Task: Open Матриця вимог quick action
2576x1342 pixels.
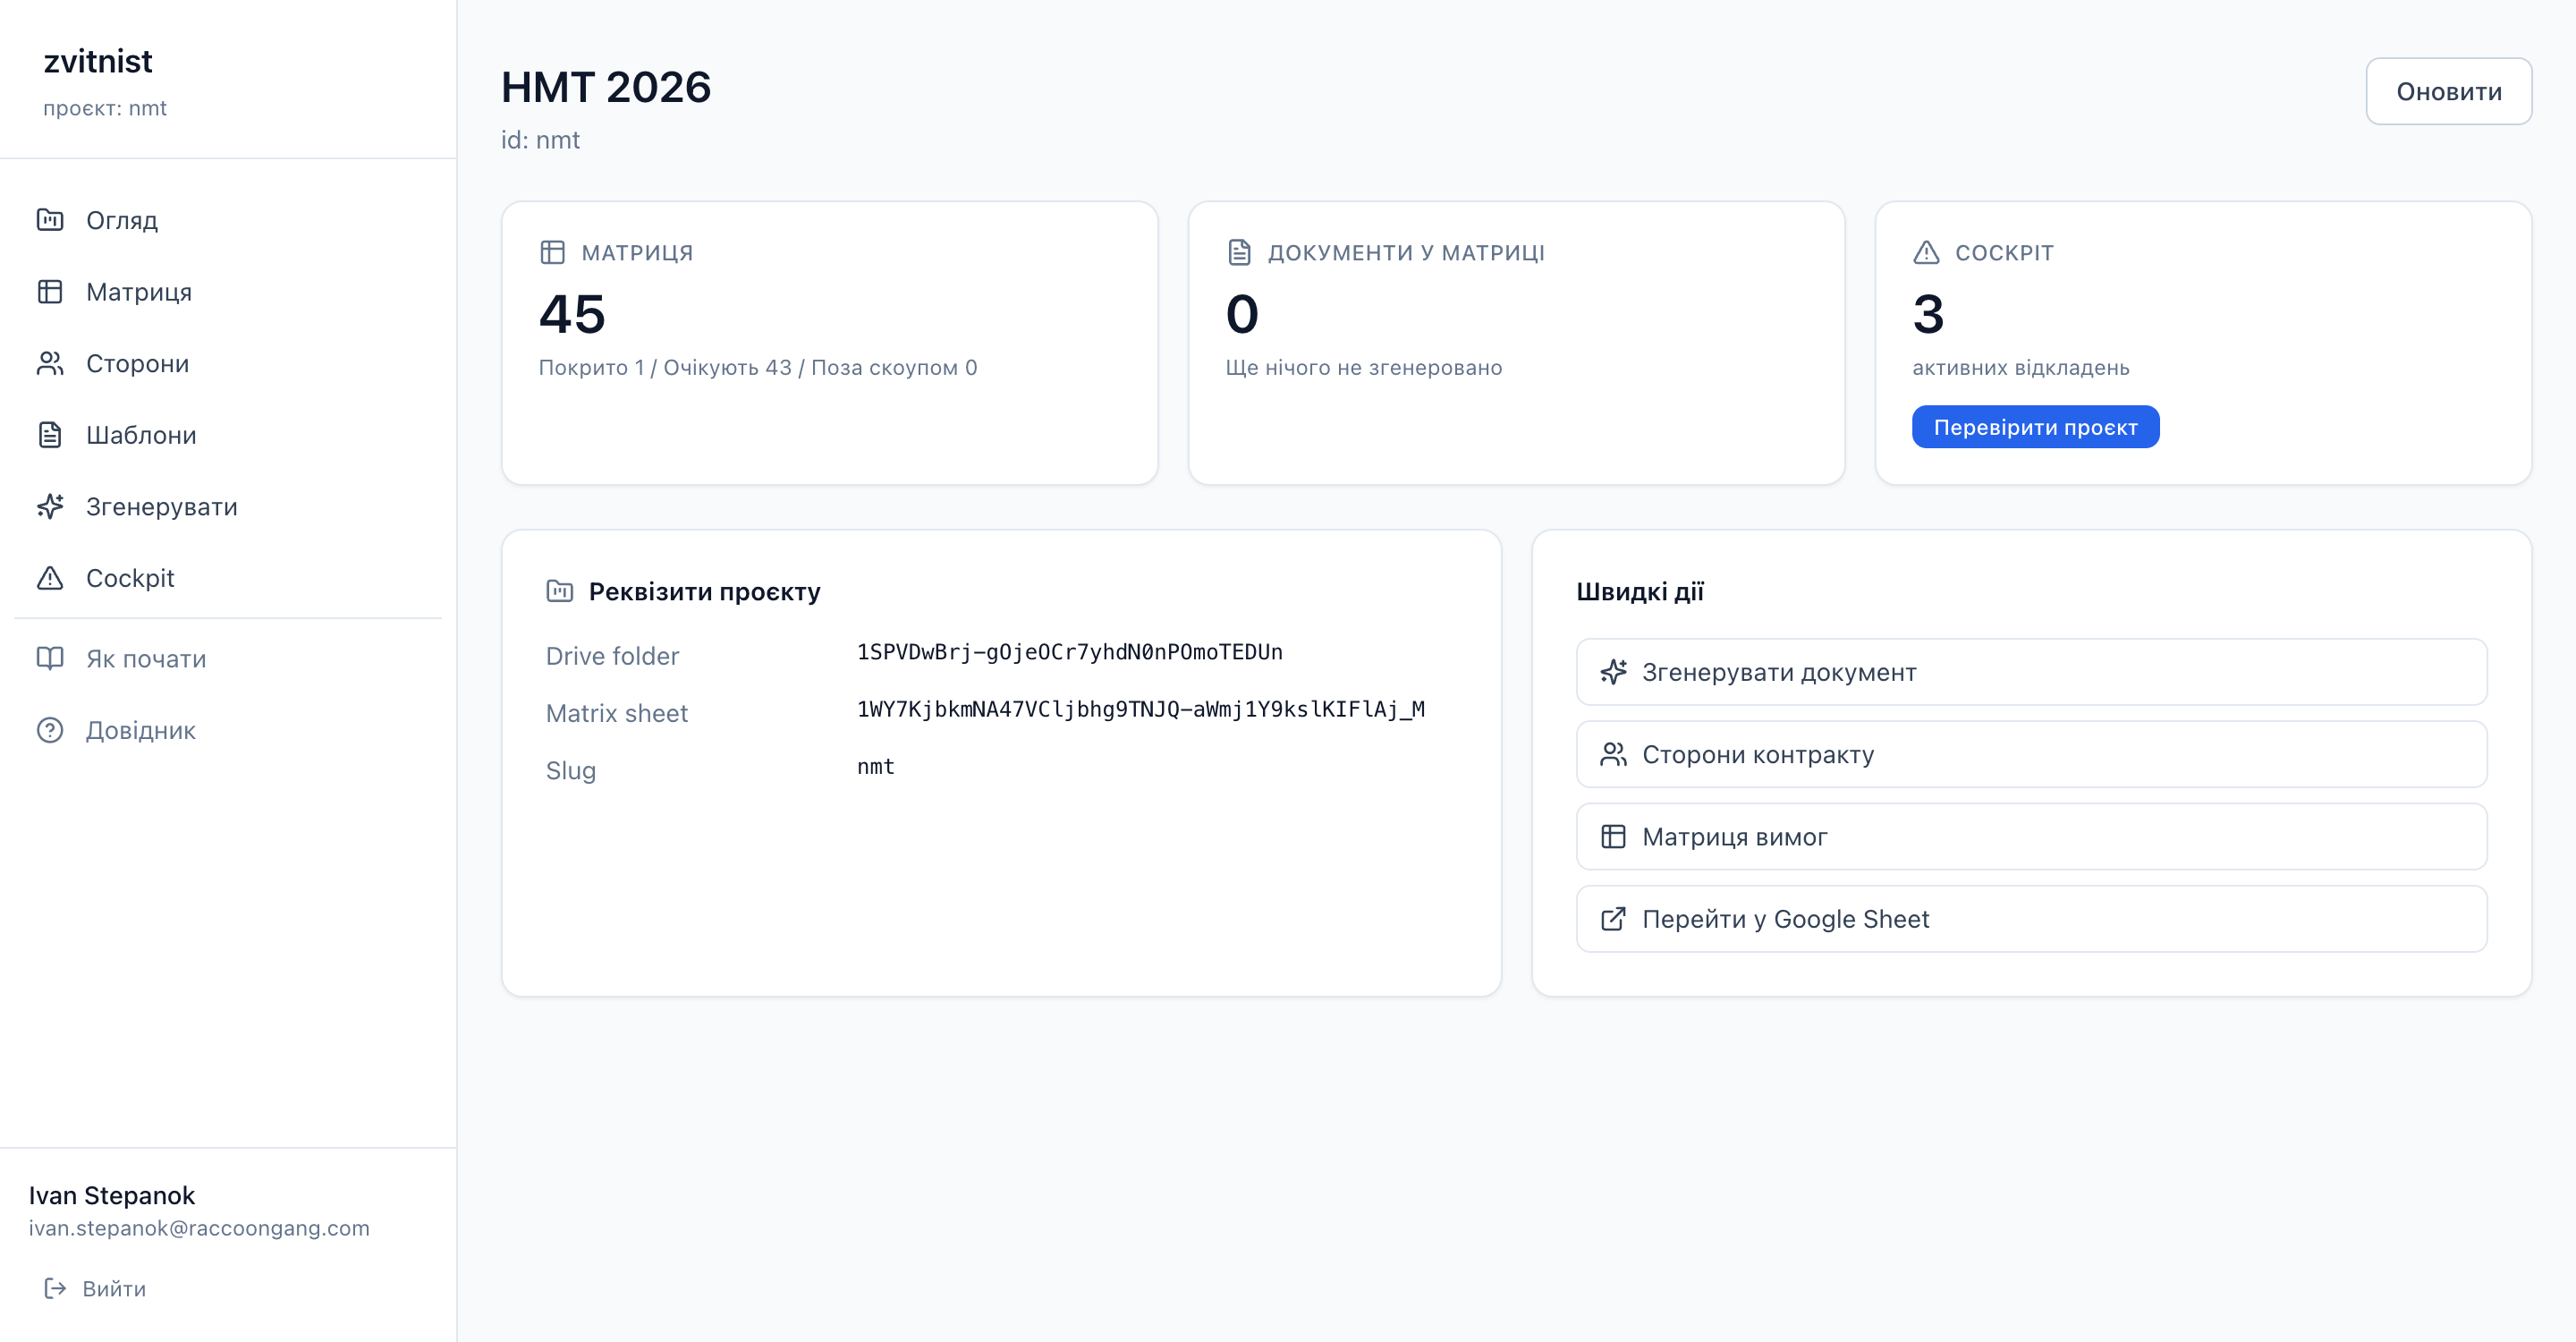Action: pyautogui.click(x=2031, y=837)
